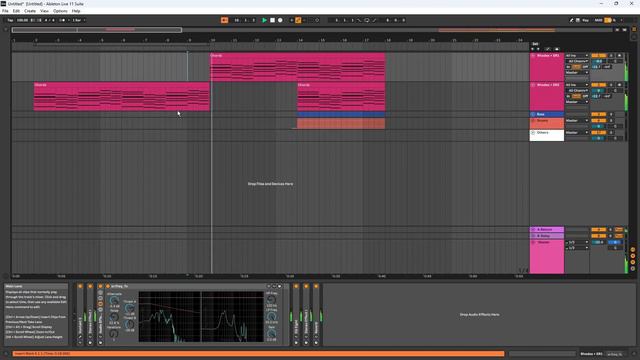Select the blue Bass track clip
This screenshot has height=360, width=640.
[341, 115]
